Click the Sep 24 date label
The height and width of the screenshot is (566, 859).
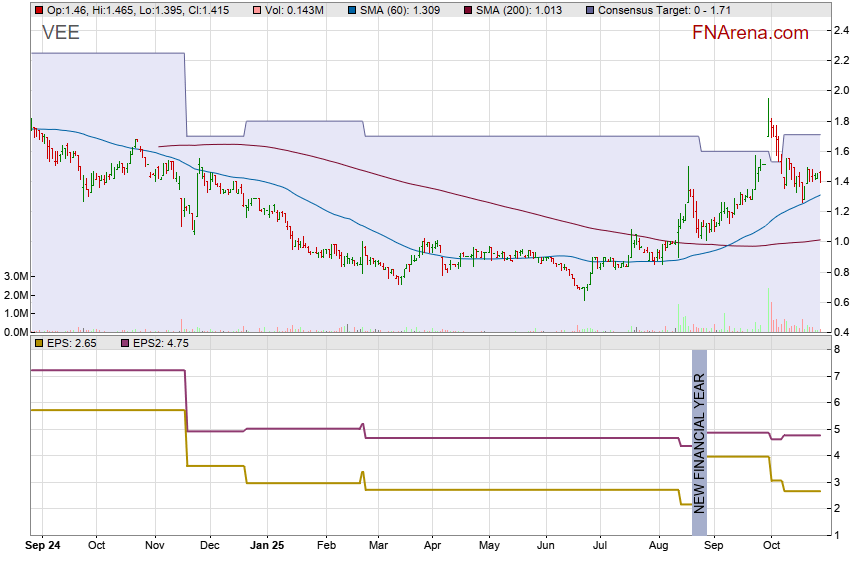tap(43, 546)
